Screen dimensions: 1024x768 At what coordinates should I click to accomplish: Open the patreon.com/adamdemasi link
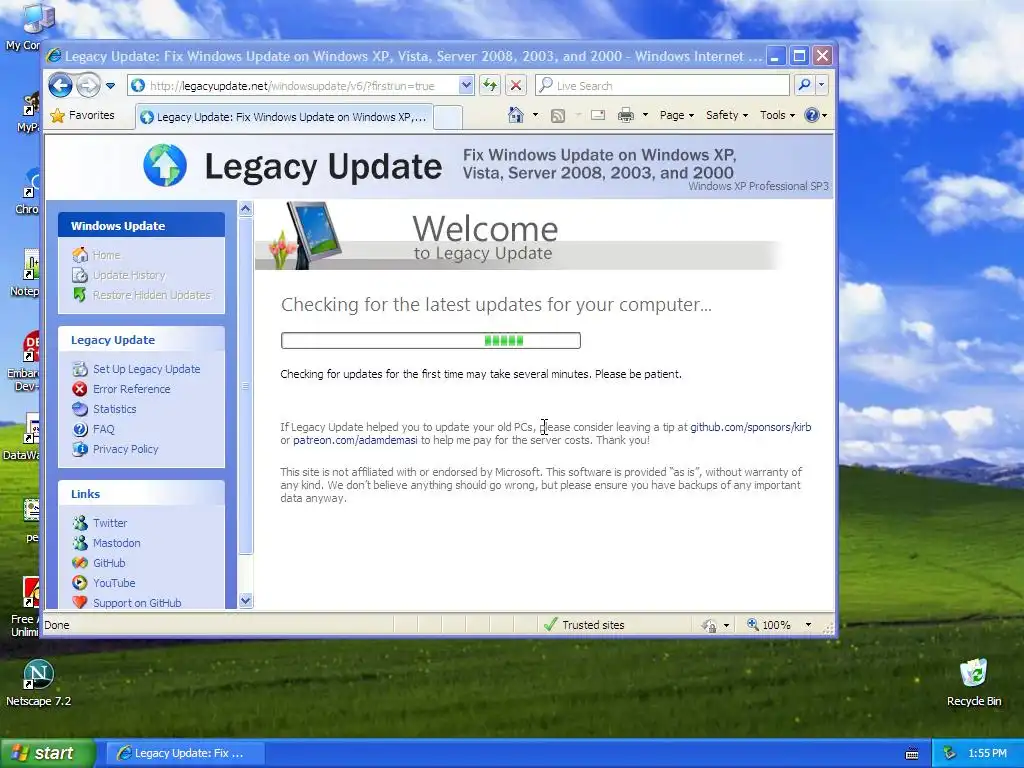[x=355, y=440]
